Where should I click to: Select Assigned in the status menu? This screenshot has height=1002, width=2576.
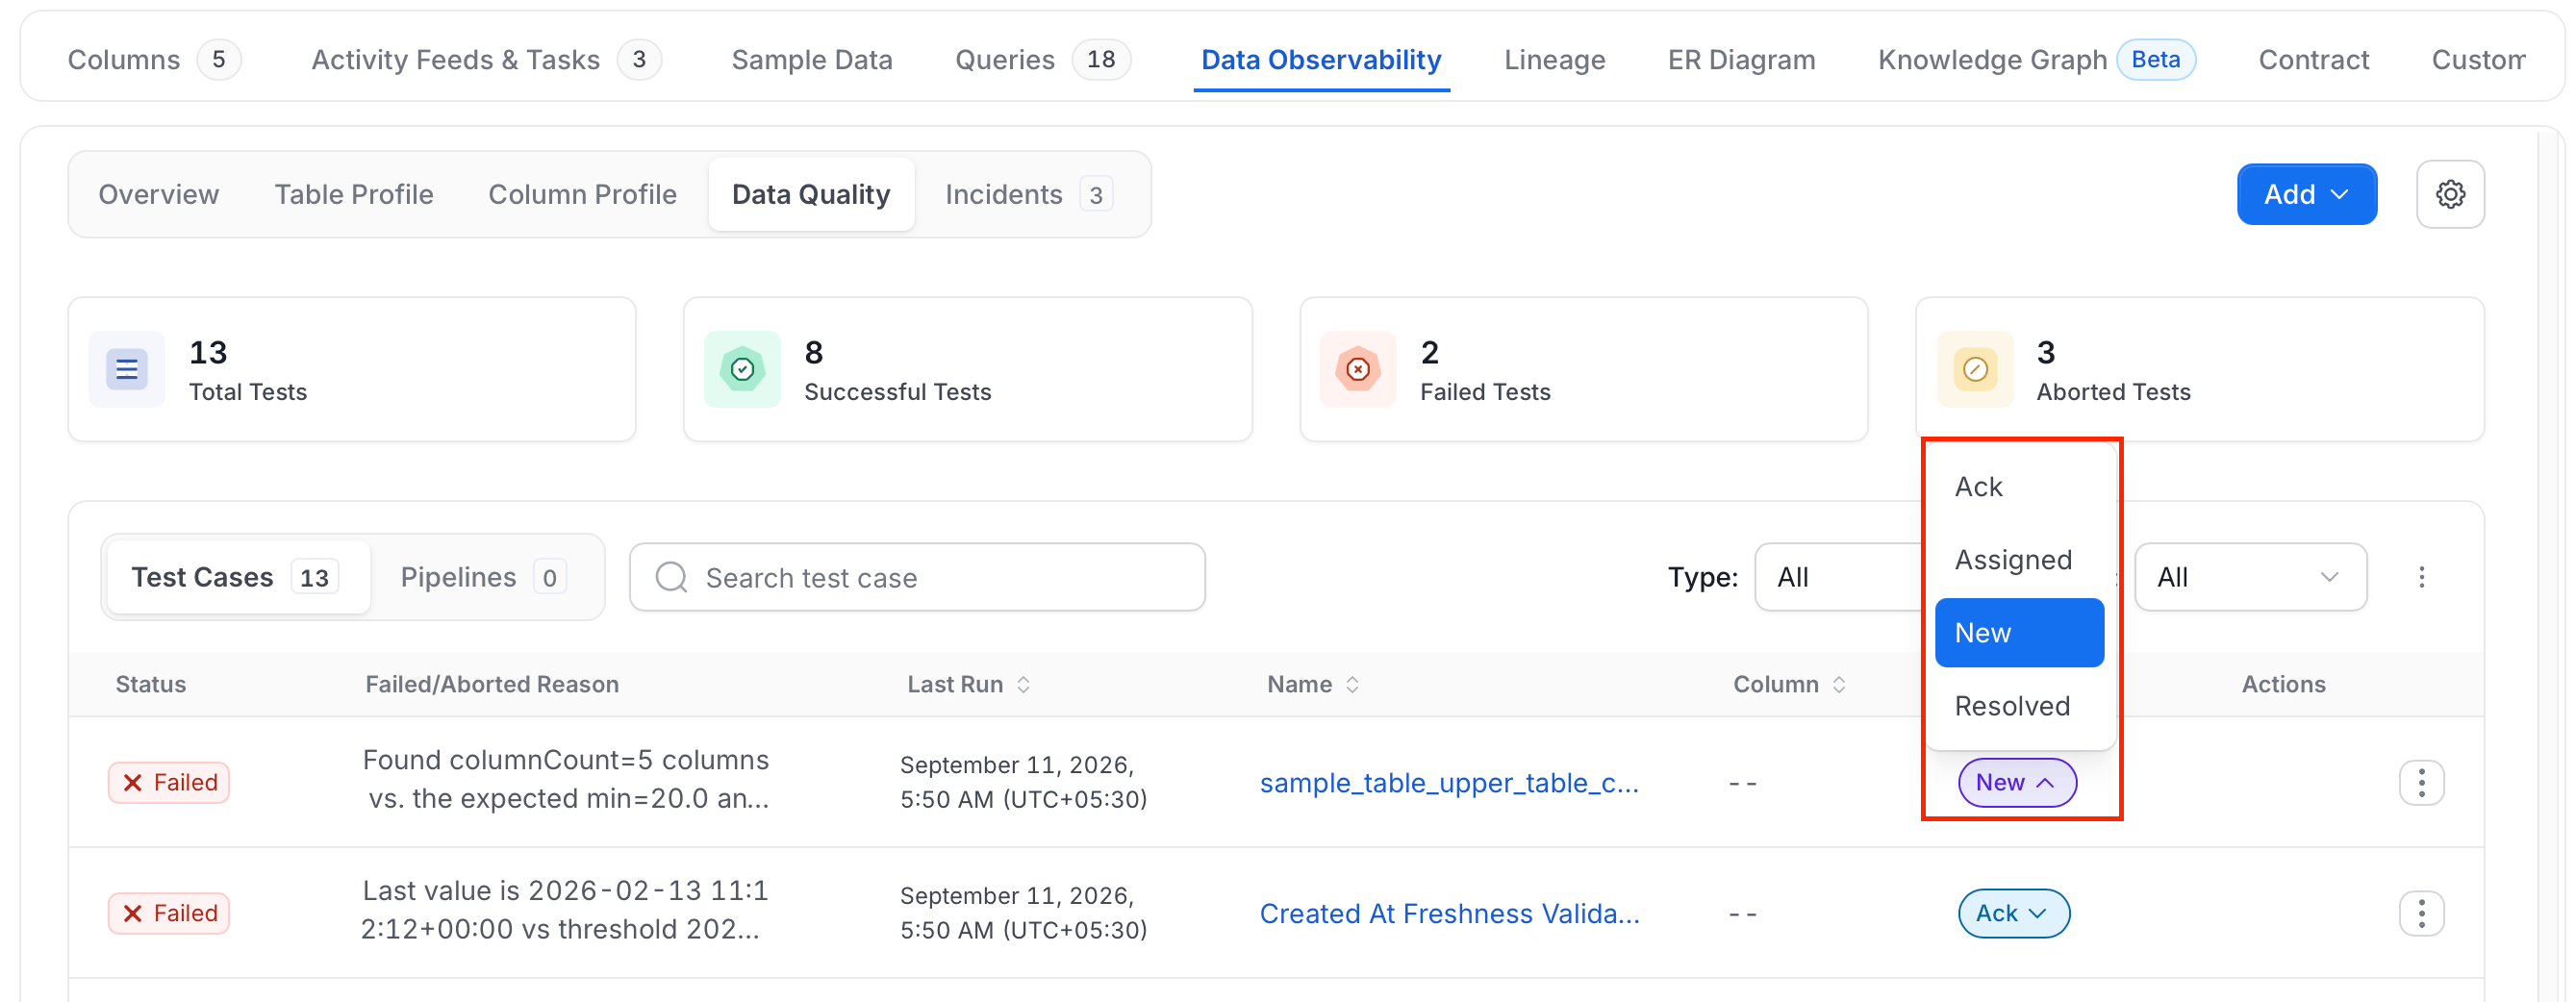(2018, 560)
